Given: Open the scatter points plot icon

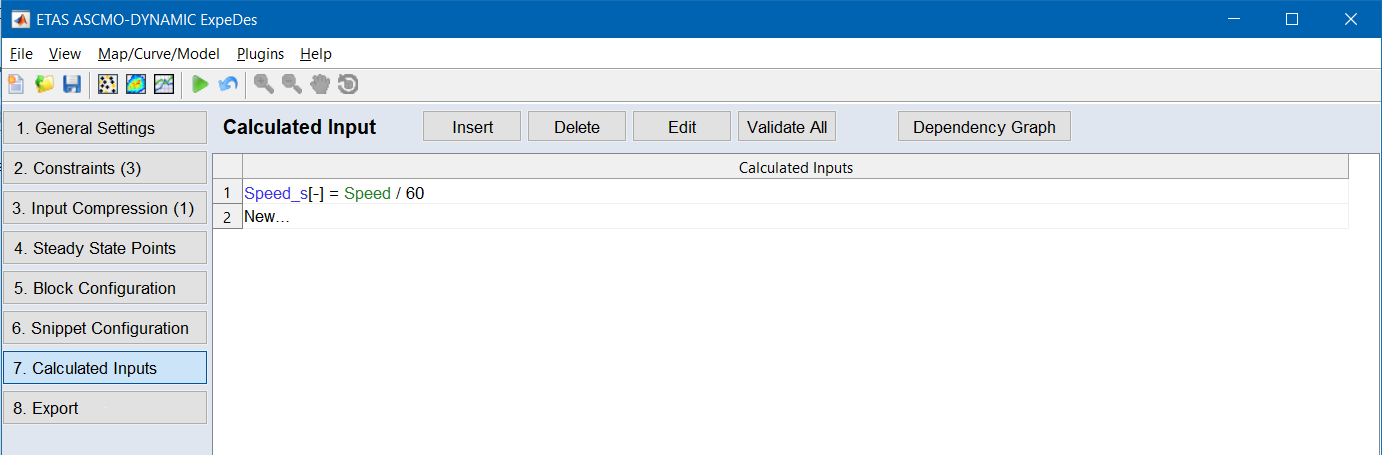Looking at the screenshot, I should point(108,85).
